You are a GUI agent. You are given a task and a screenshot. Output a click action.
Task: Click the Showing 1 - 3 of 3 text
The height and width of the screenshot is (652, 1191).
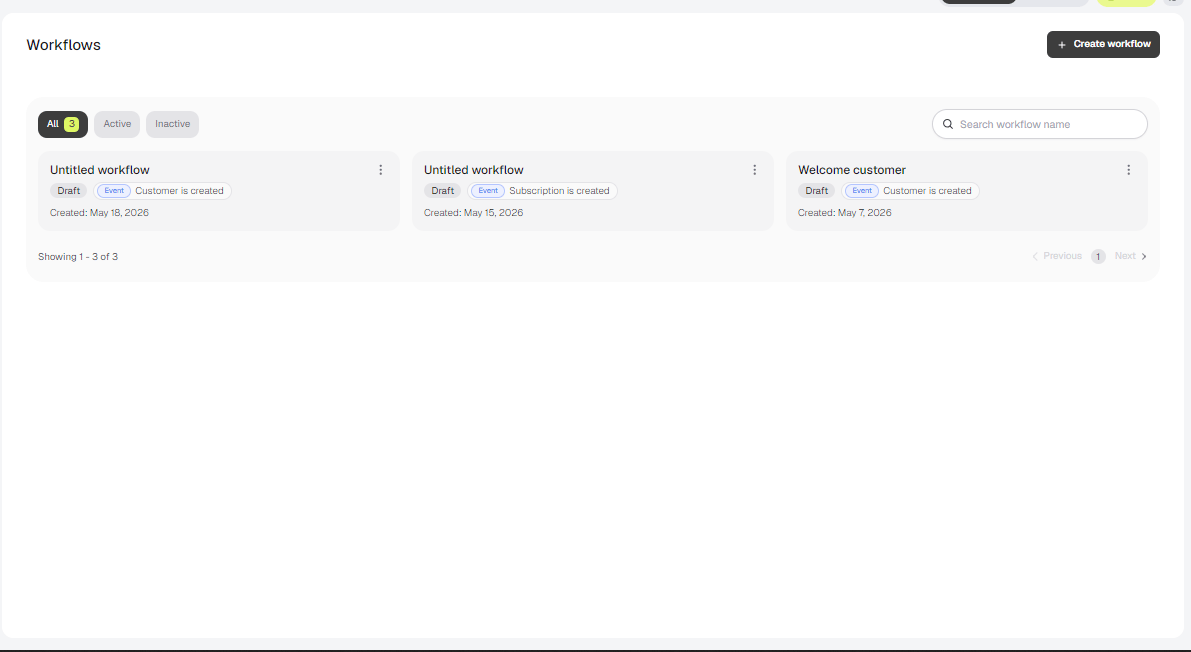[x=78, y=257]
